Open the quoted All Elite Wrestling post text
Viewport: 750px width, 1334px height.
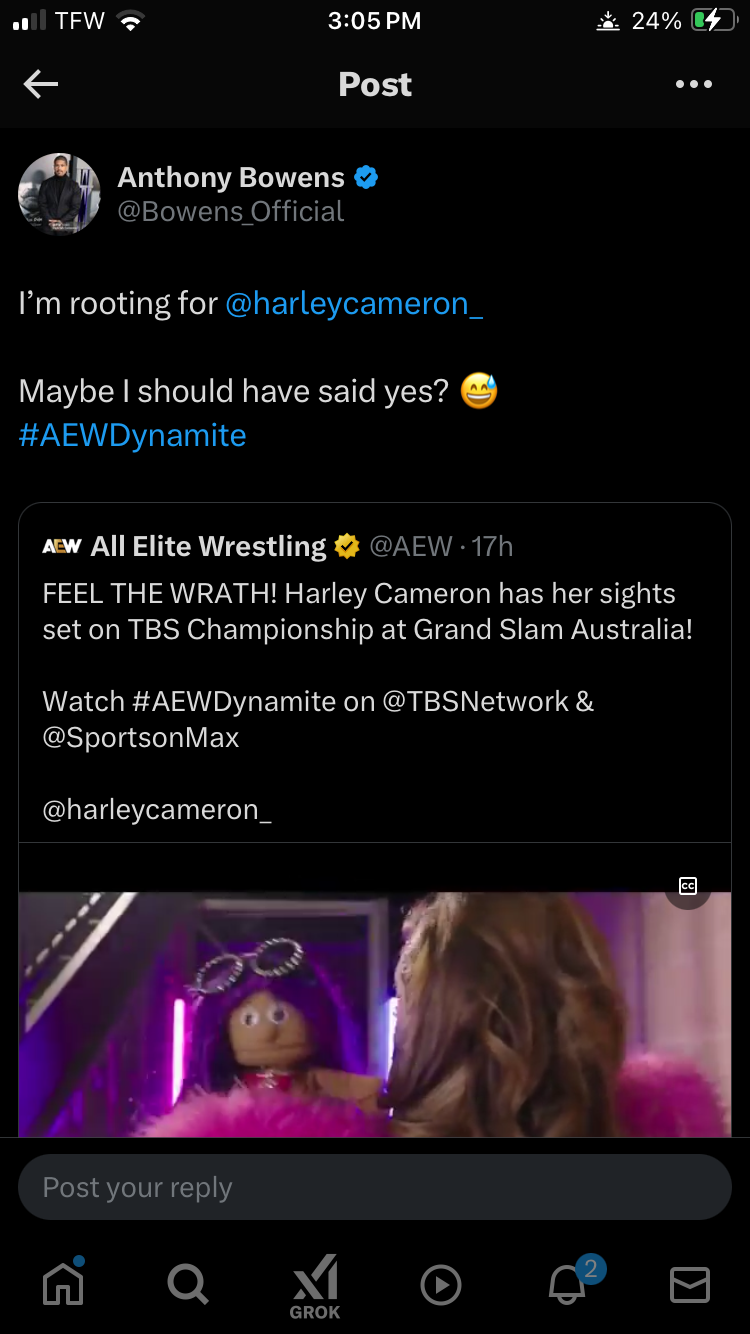pos(367,611)
